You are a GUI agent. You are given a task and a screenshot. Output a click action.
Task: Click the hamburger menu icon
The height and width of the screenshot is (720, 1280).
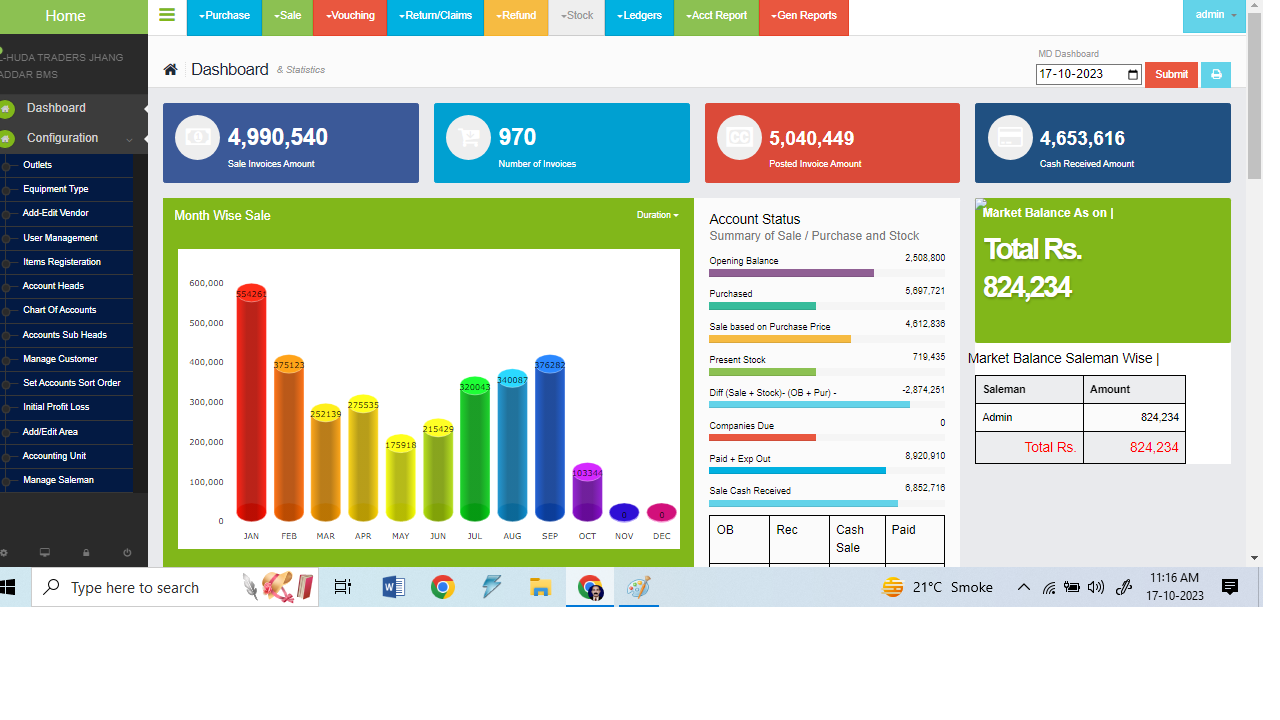[x=166, y=15]
